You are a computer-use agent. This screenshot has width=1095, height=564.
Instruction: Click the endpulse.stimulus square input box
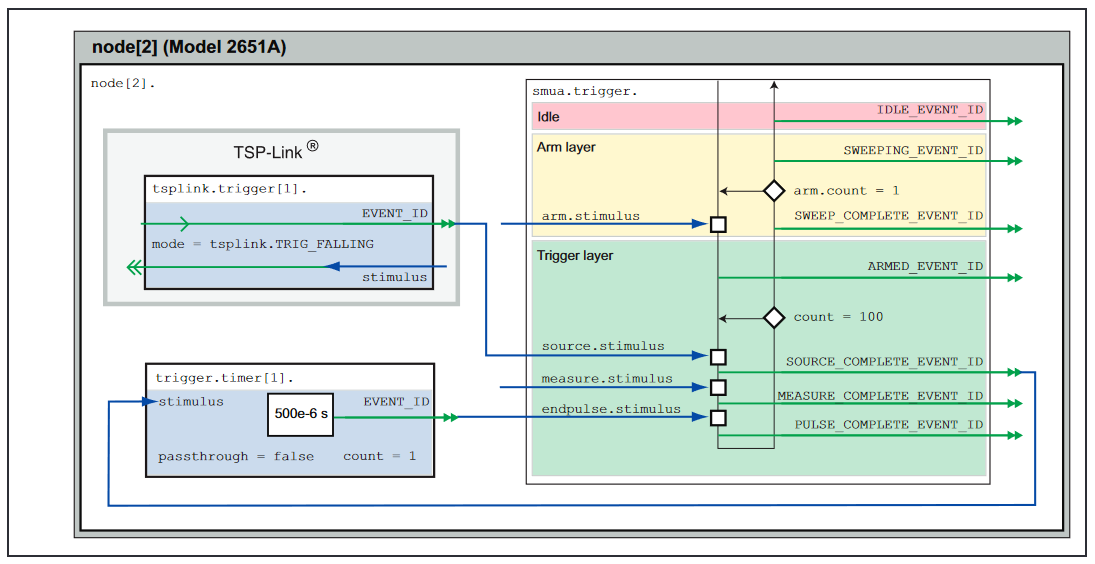(x=718, y=418)
